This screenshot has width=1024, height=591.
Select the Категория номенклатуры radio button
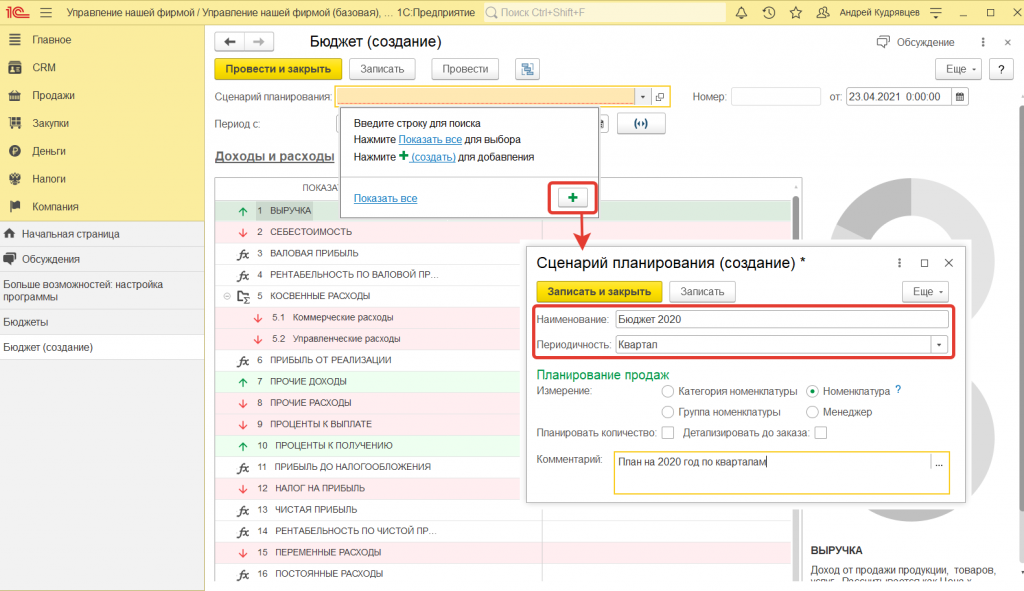pos(668,391)
